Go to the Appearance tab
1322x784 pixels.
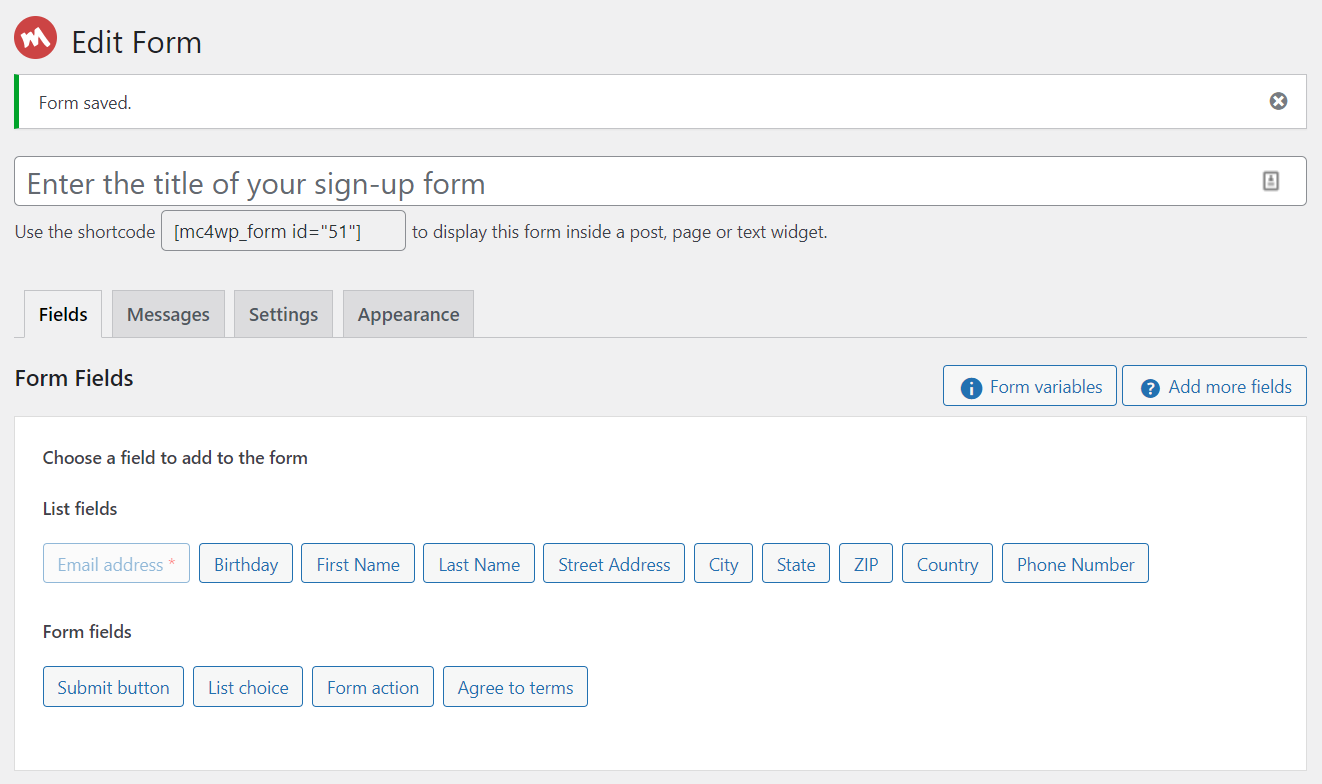(x=408, y=314)
